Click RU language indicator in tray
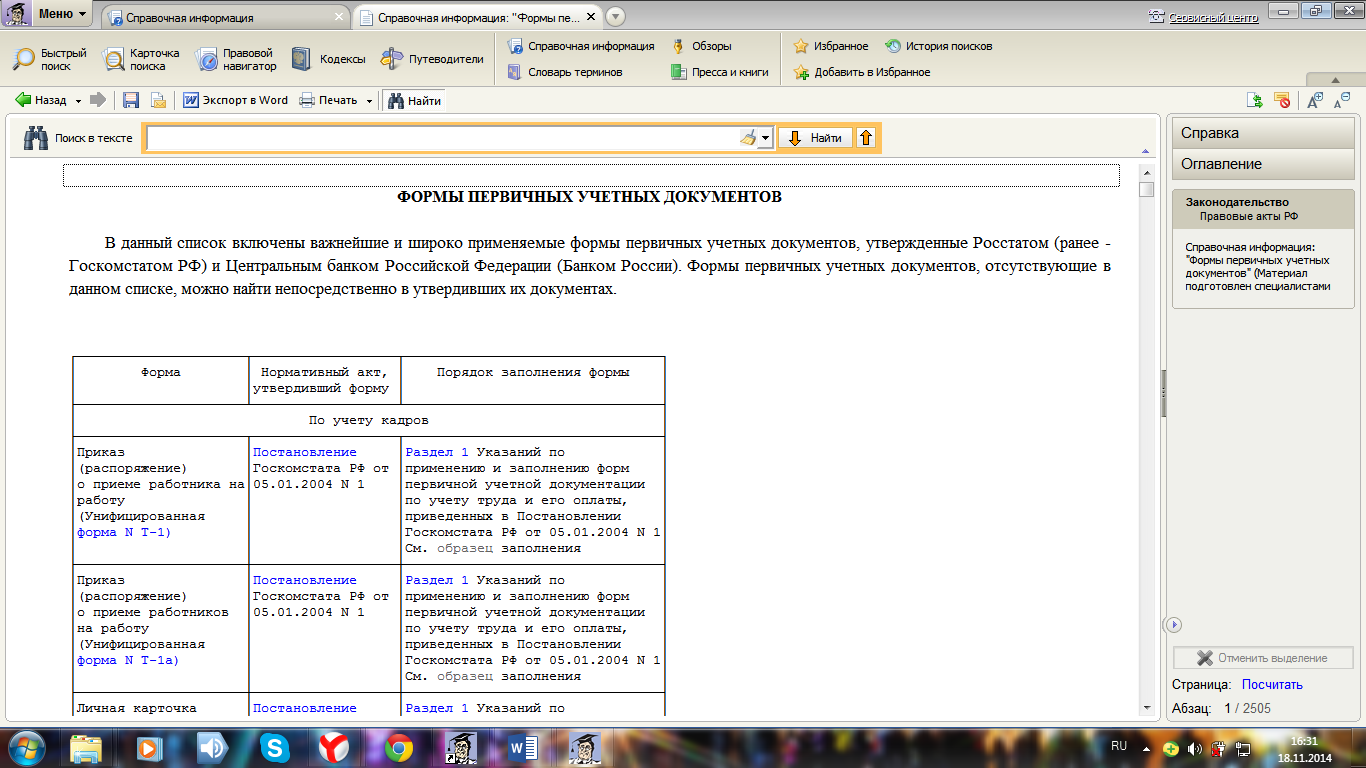The height and width of the screenshot is (768, 1366). click(x=1119, y=746)
